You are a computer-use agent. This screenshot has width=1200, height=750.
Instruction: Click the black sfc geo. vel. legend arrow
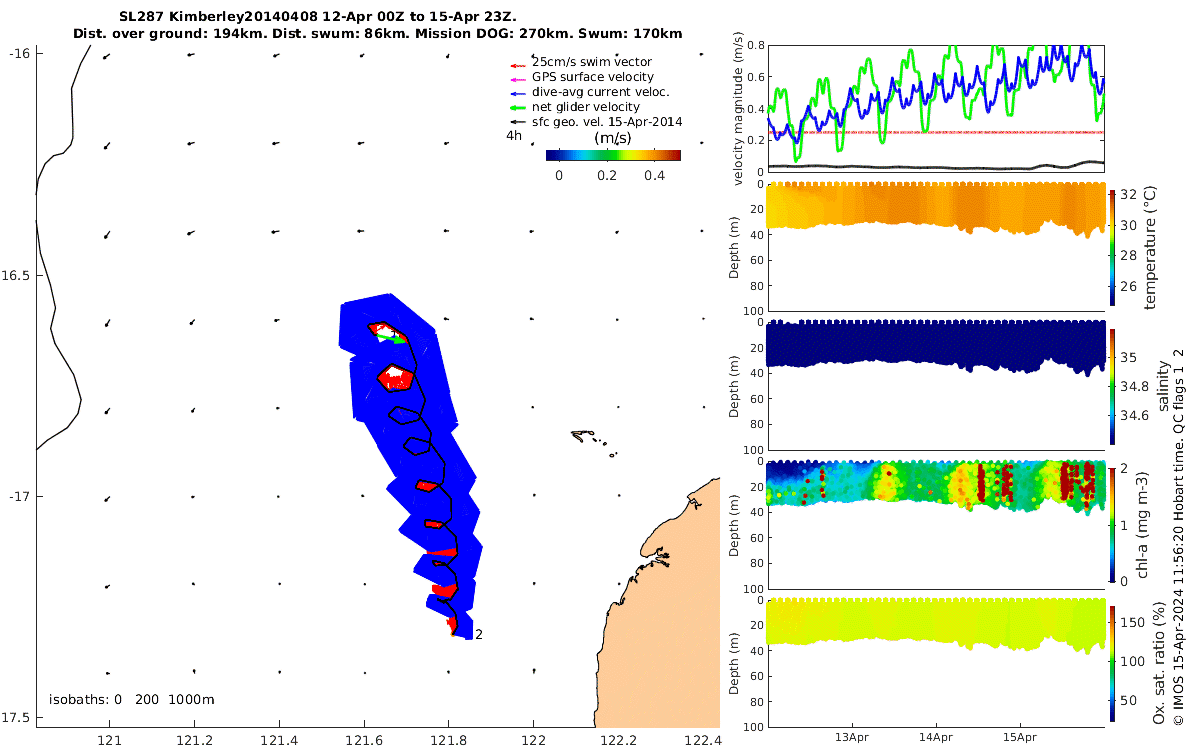(518, 122)
